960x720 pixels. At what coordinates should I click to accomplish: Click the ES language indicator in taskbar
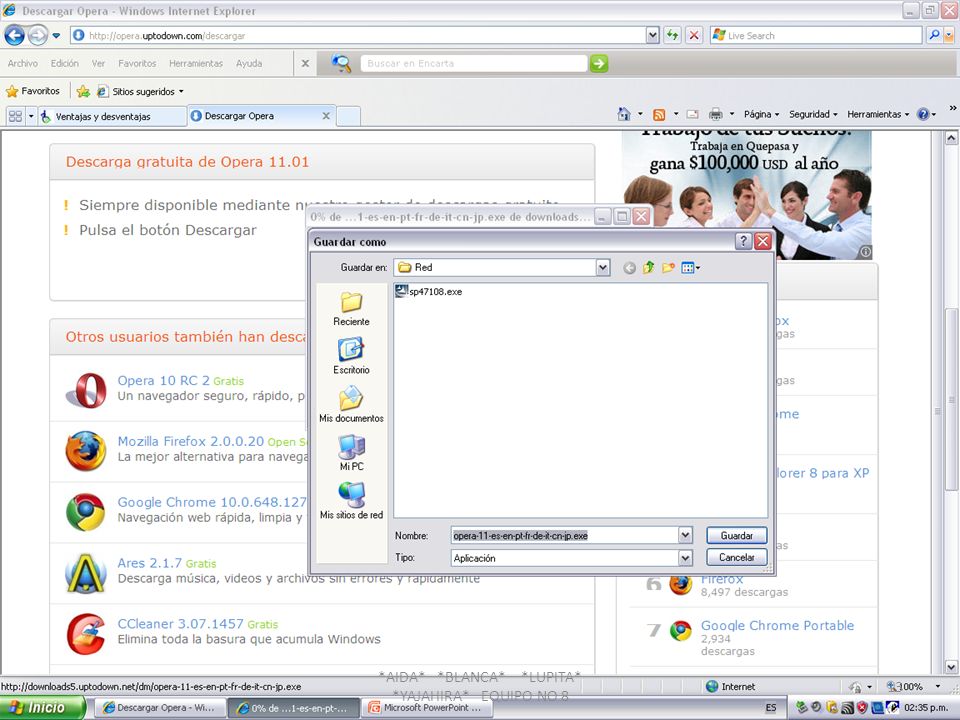pyautogui.click(x=771, y=708)
